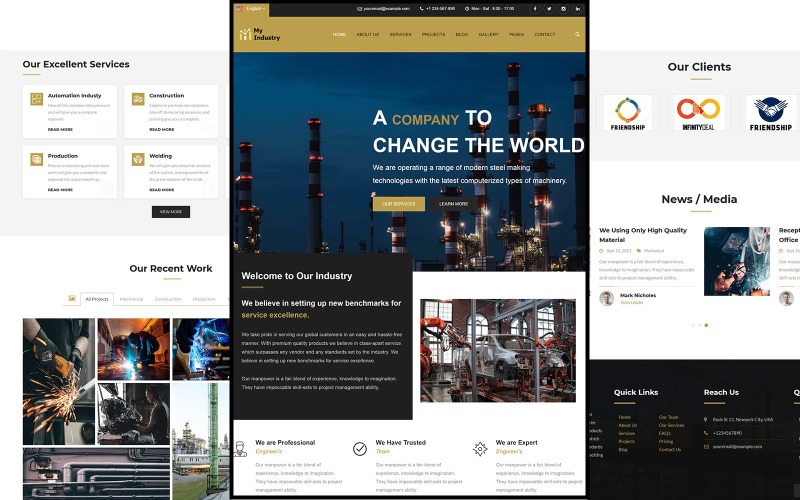
Task: Open the Contact nav item
Action: pos(545,35)
